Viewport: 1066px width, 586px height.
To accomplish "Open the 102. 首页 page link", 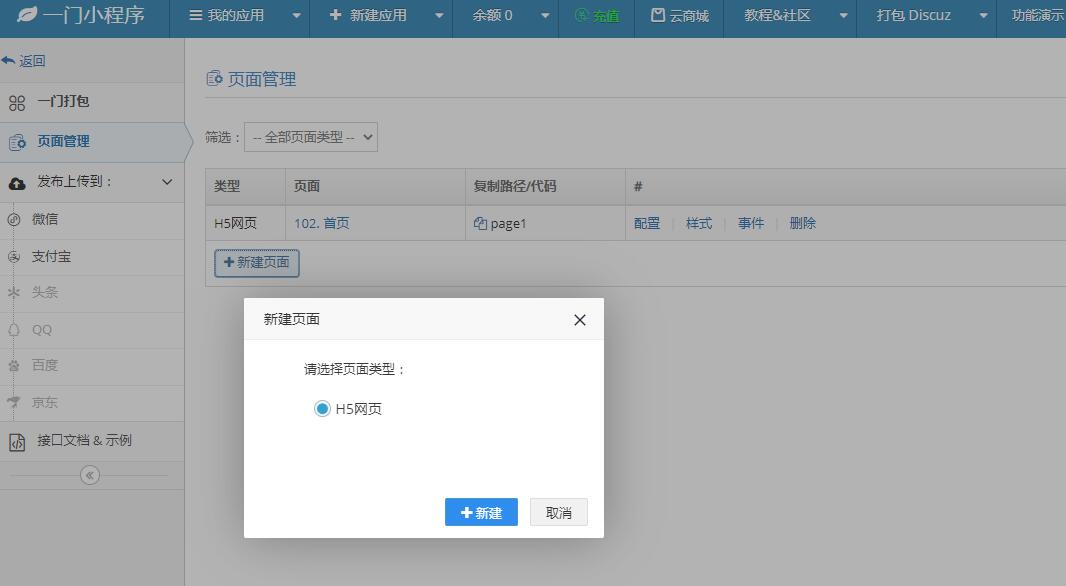I will (322, 223).
